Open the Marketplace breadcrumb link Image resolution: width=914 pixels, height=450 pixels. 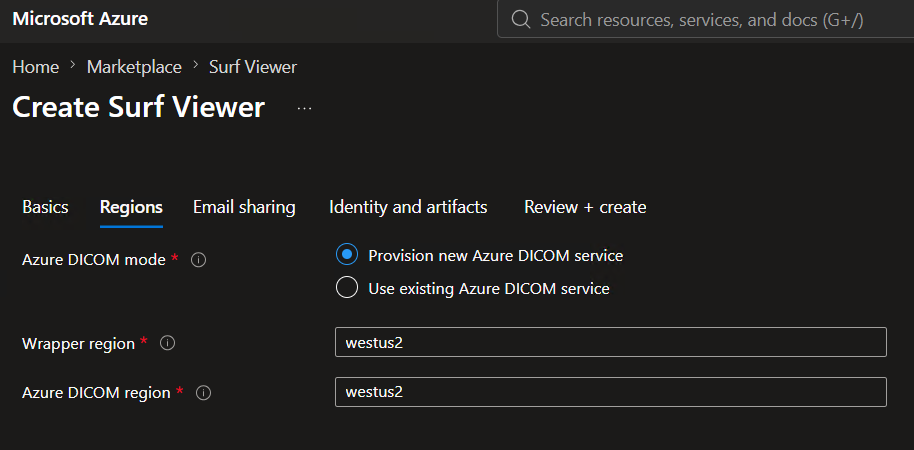[134, 67]
